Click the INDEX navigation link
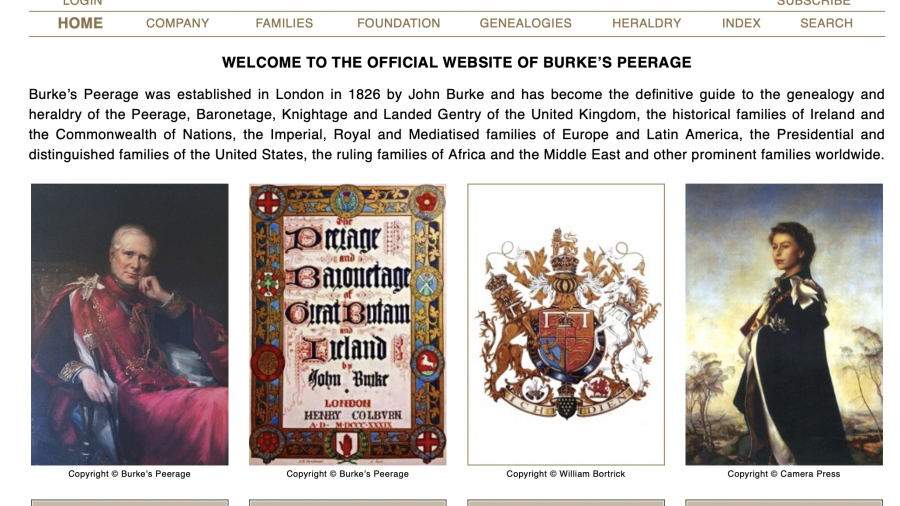Viewport: 900px width, 506px height. (741, 24)
